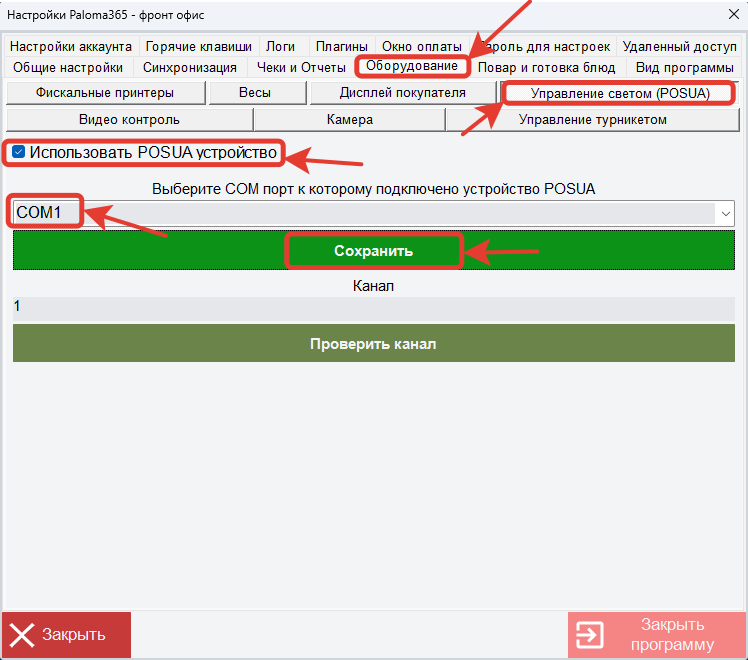Expand the COM port dropdown arrow
Viewport: 748px width, 660px height.
724,213
